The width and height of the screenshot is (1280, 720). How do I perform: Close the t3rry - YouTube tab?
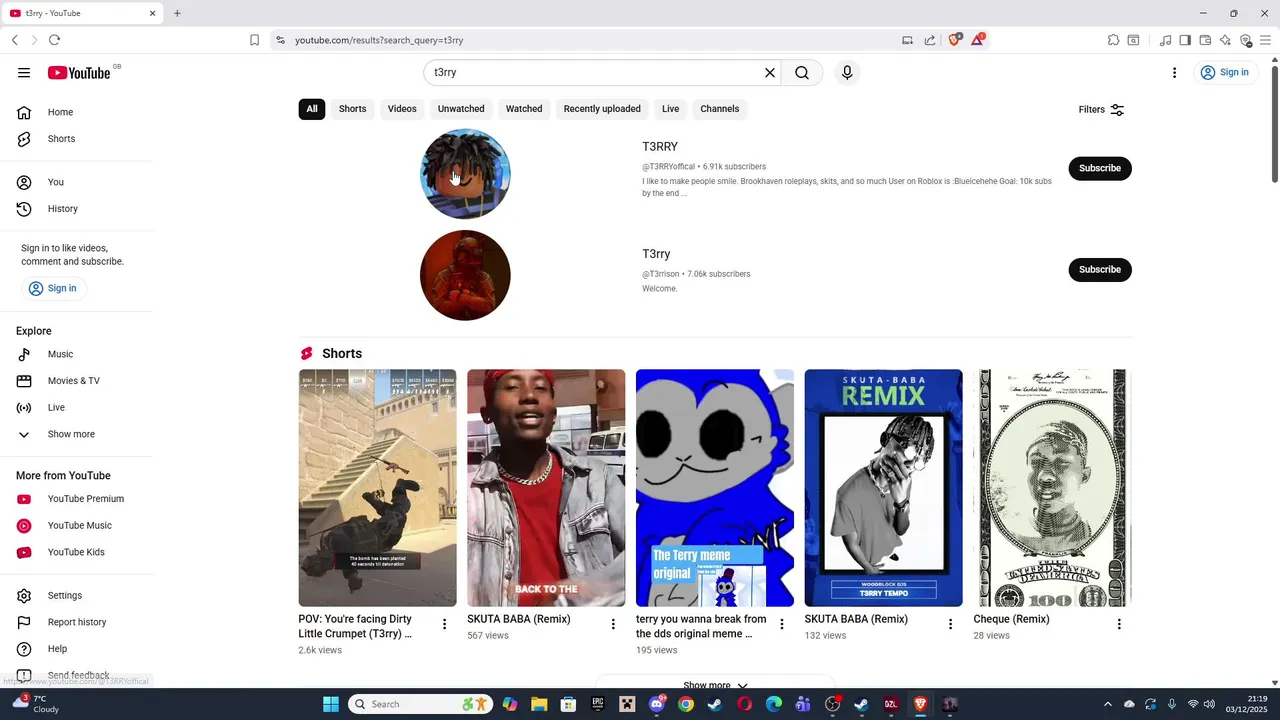tap(153, 13)
